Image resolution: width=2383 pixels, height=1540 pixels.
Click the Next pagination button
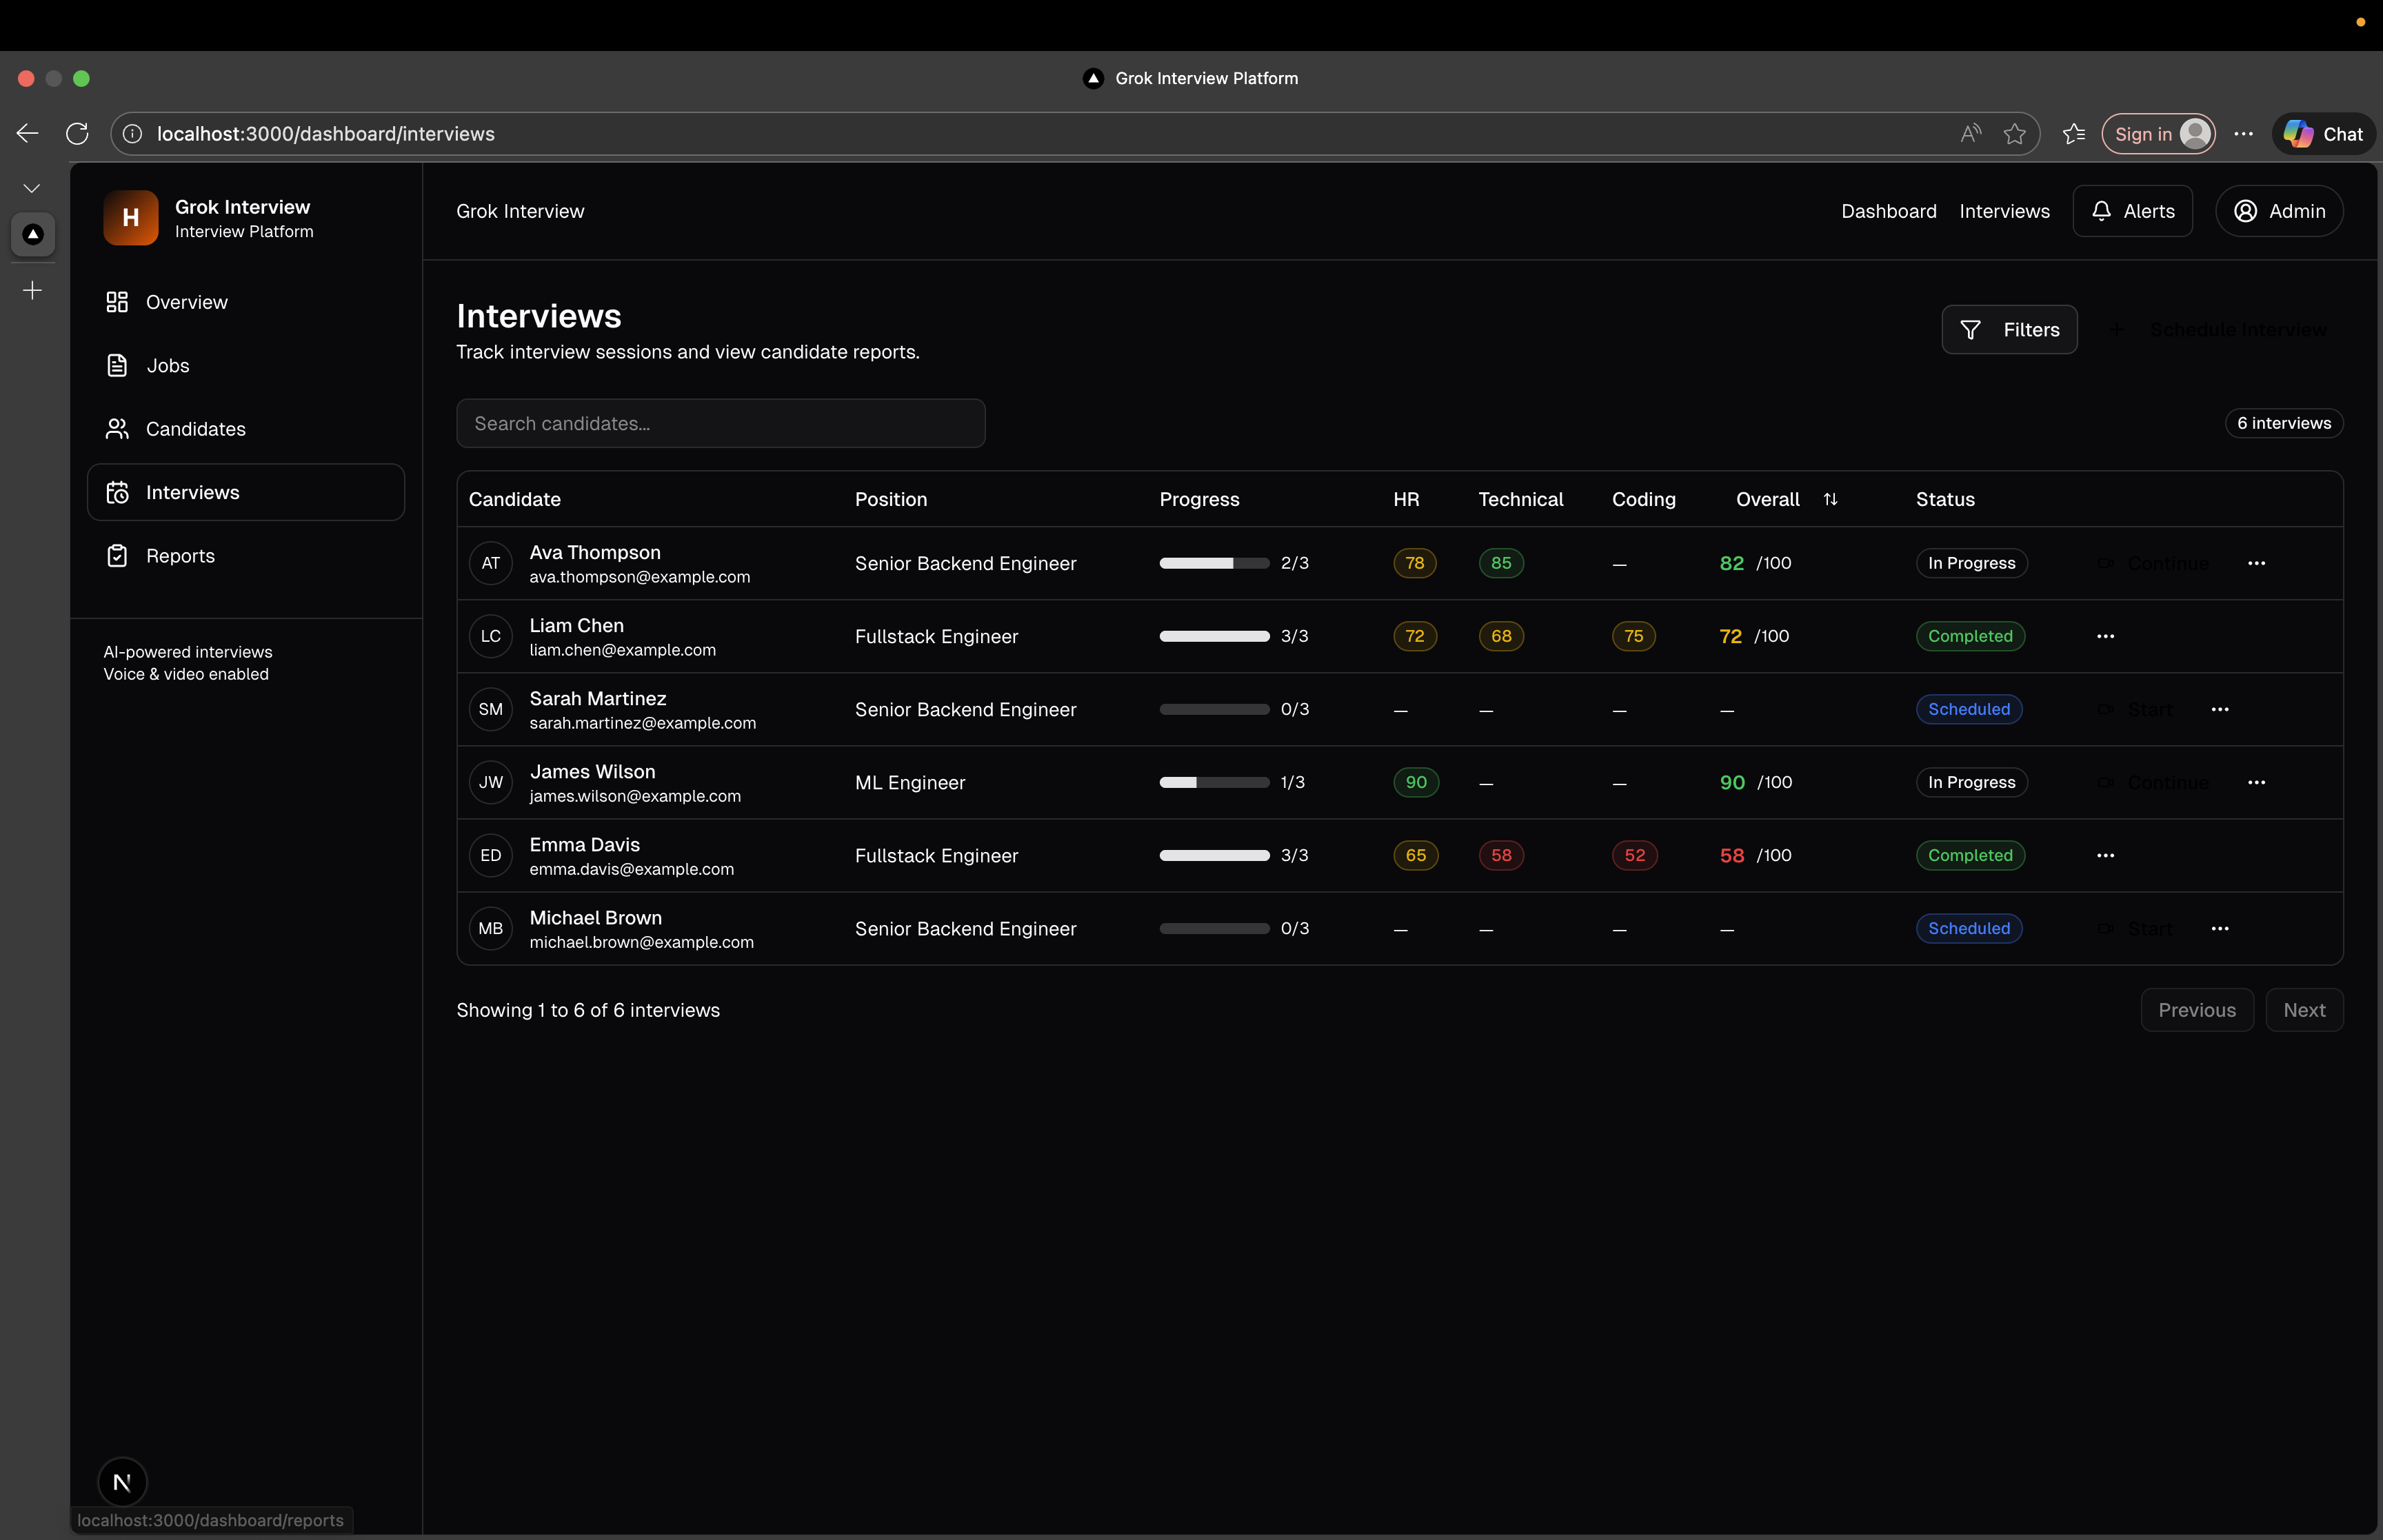[2303, 1010]
